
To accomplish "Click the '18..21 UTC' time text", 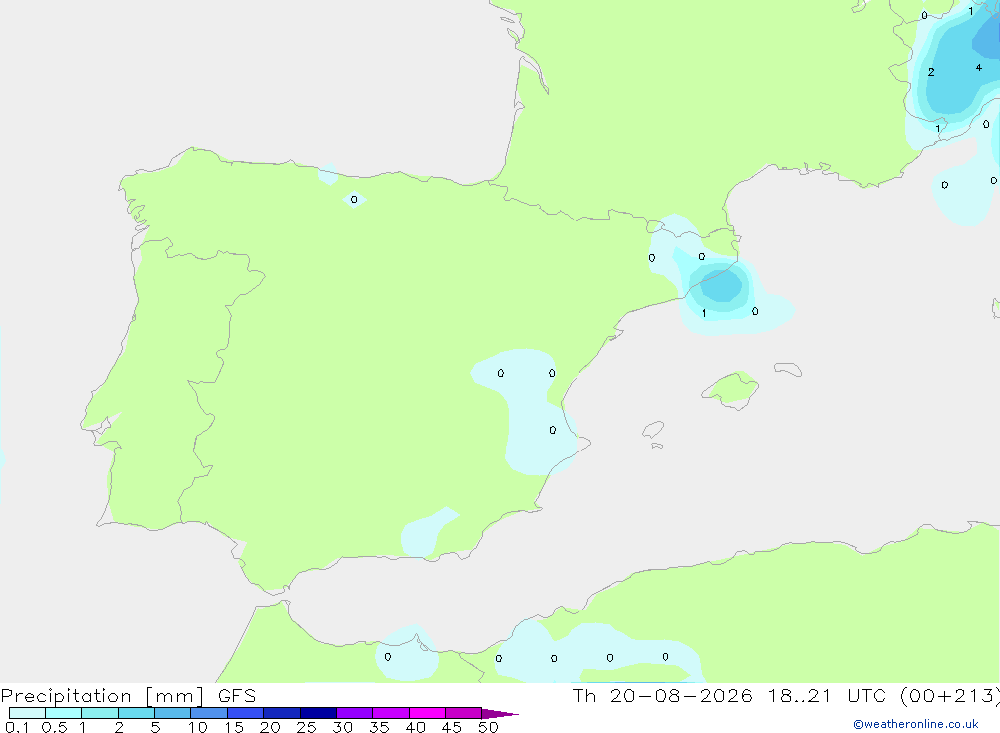I will 827,696.
